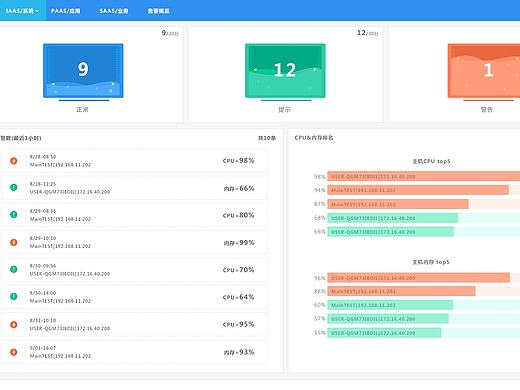Image resolution: width=520 pixels, height=390 pixels.
Task: Click the orange alert icon for 8/29-10:10
Action: 14,242
